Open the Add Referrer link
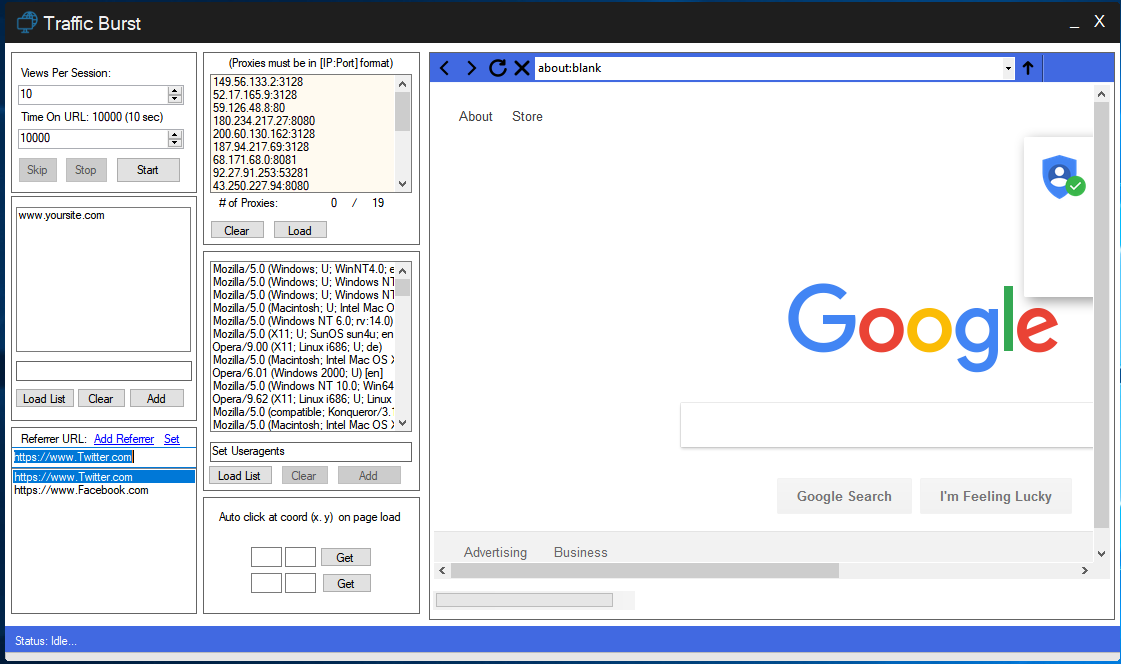The height and width of the screenshot is (664, 1121). (x=124, y=439)
